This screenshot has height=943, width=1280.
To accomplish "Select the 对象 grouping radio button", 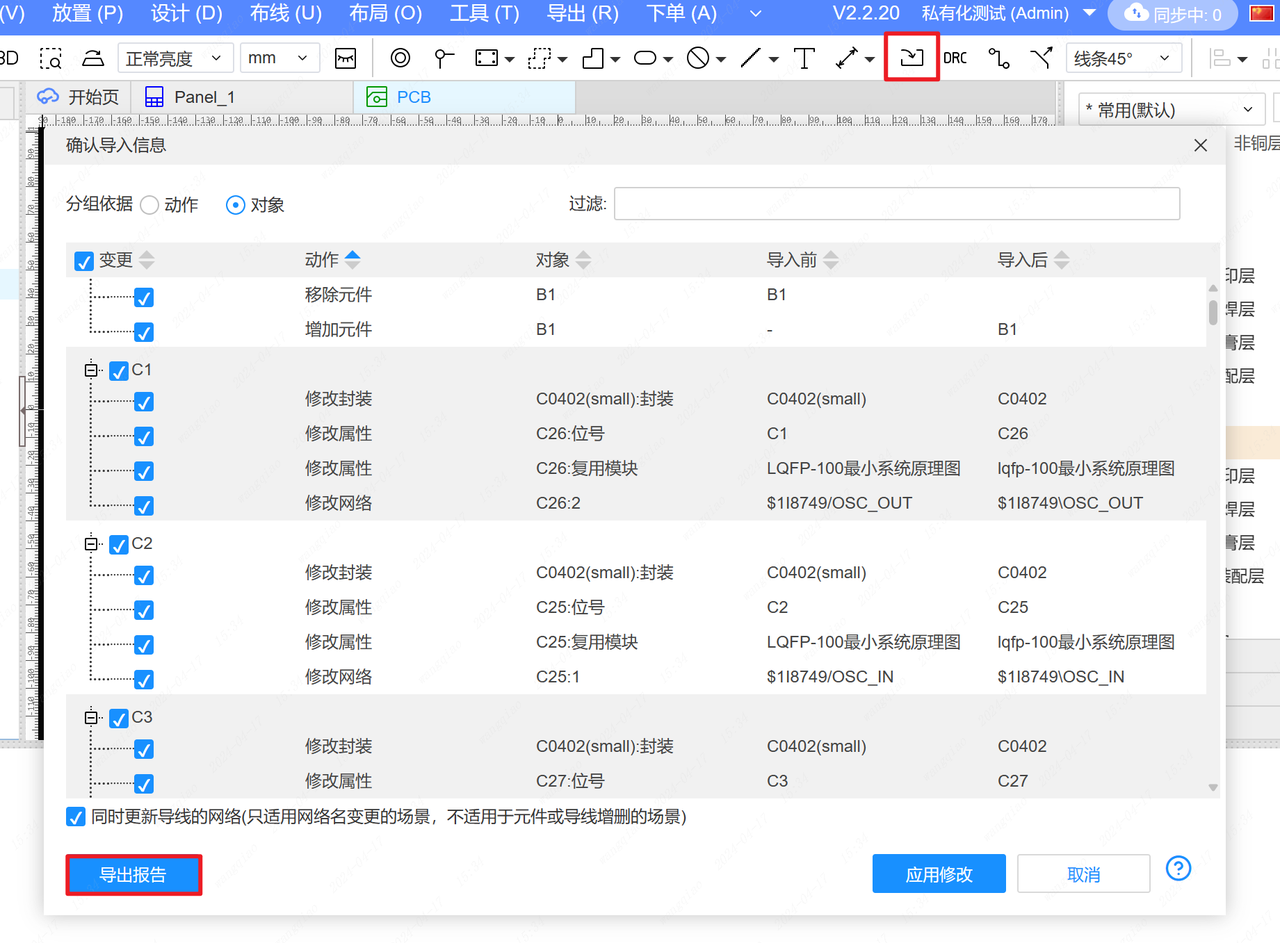I will (x=236, y=205).
